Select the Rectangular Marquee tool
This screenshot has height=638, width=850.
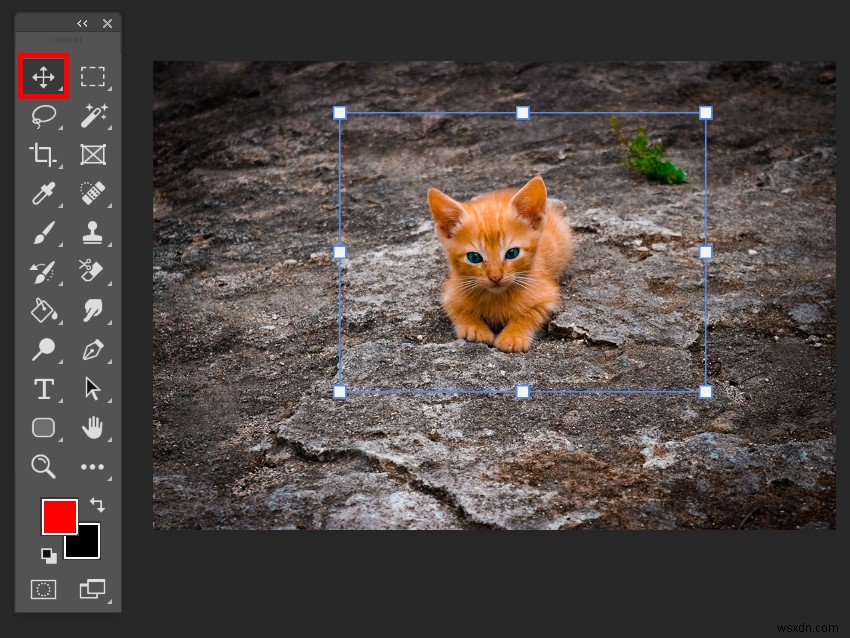click(93, 74)
